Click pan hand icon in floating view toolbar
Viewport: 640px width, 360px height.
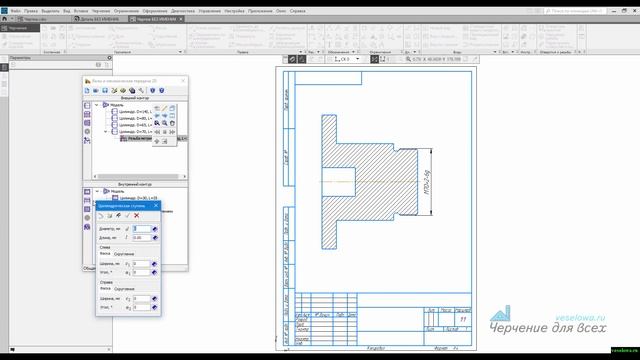pyautogui.click(x=172, y=123)
